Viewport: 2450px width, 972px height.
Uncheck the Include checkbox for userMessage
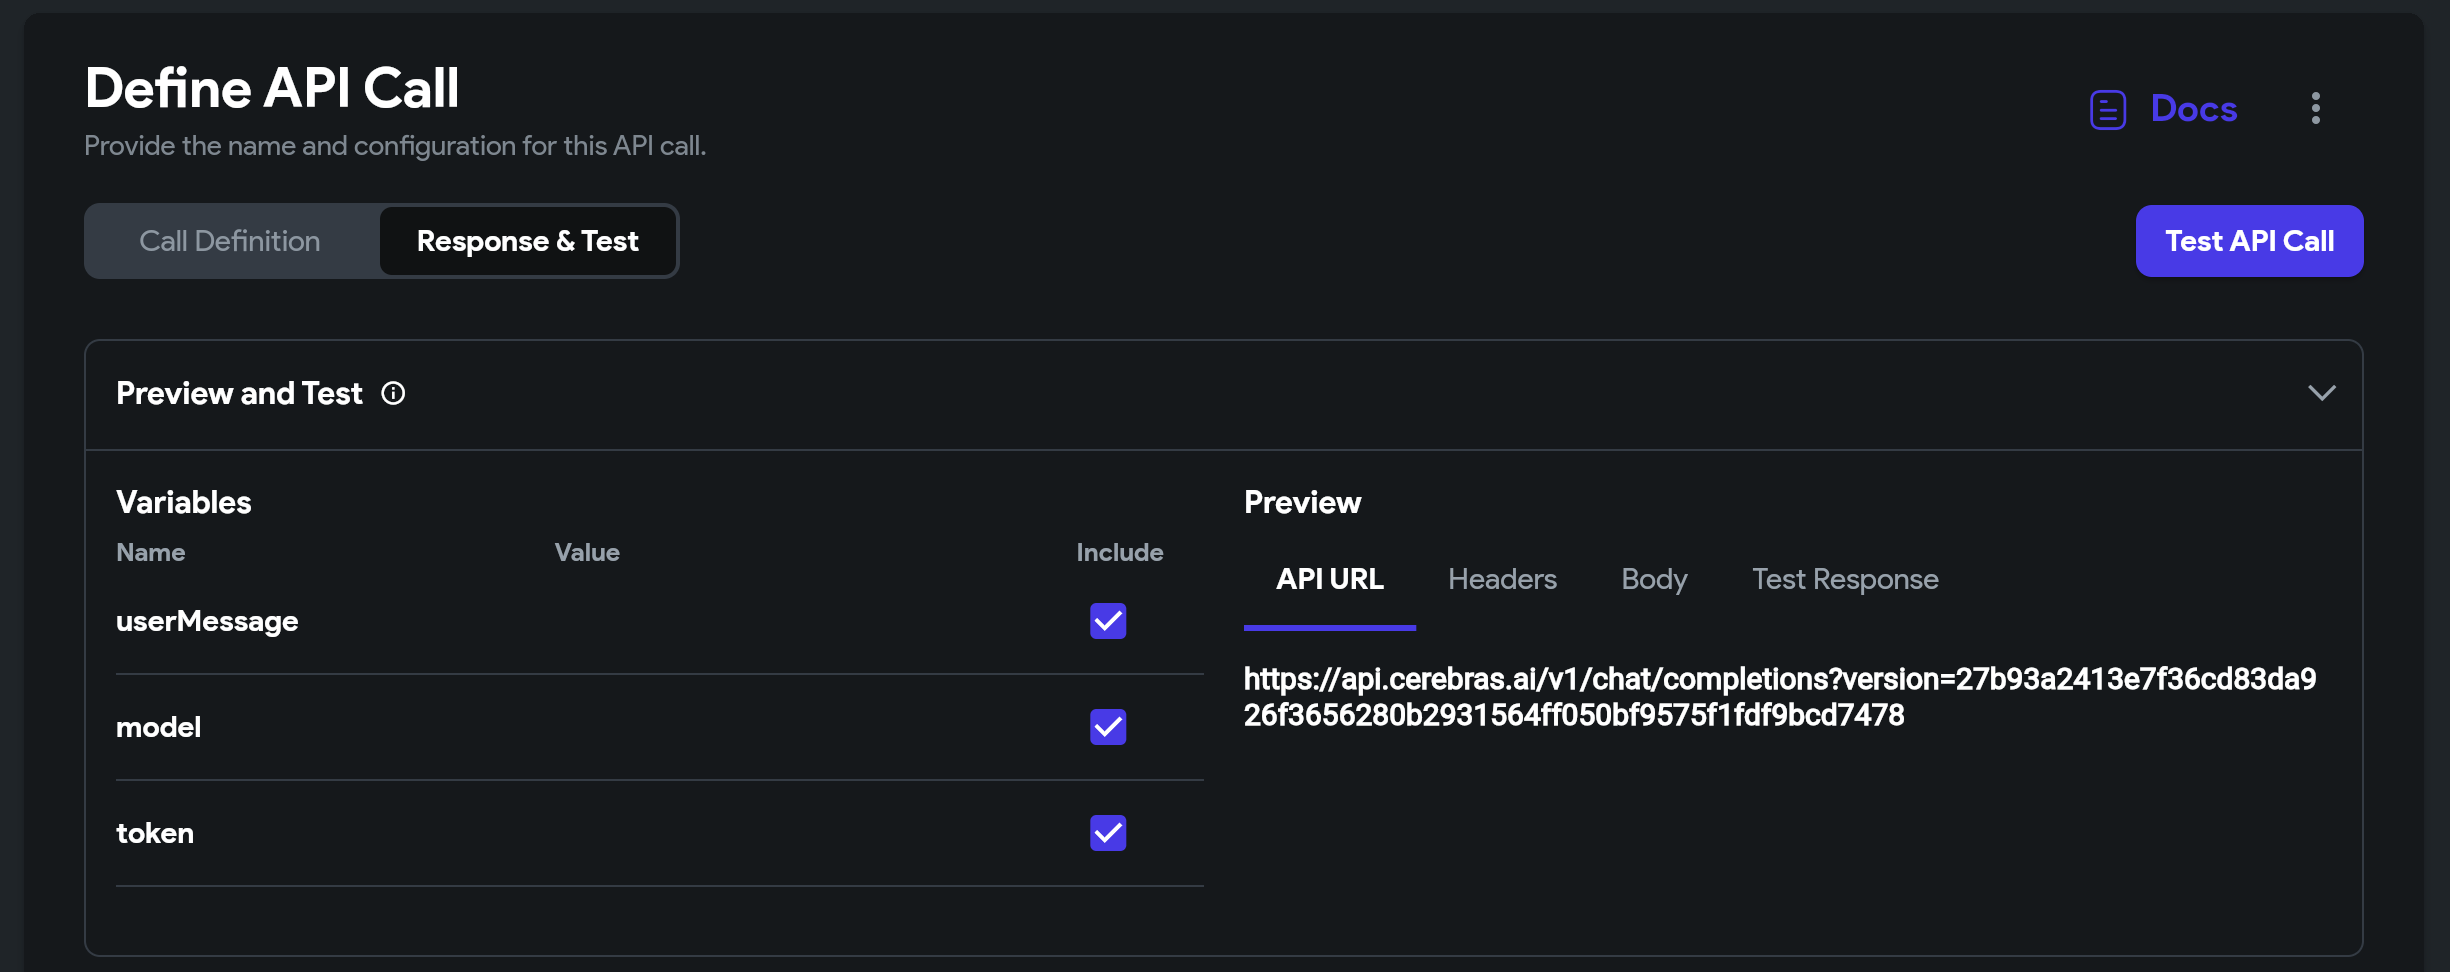(x=1107, y=621)
